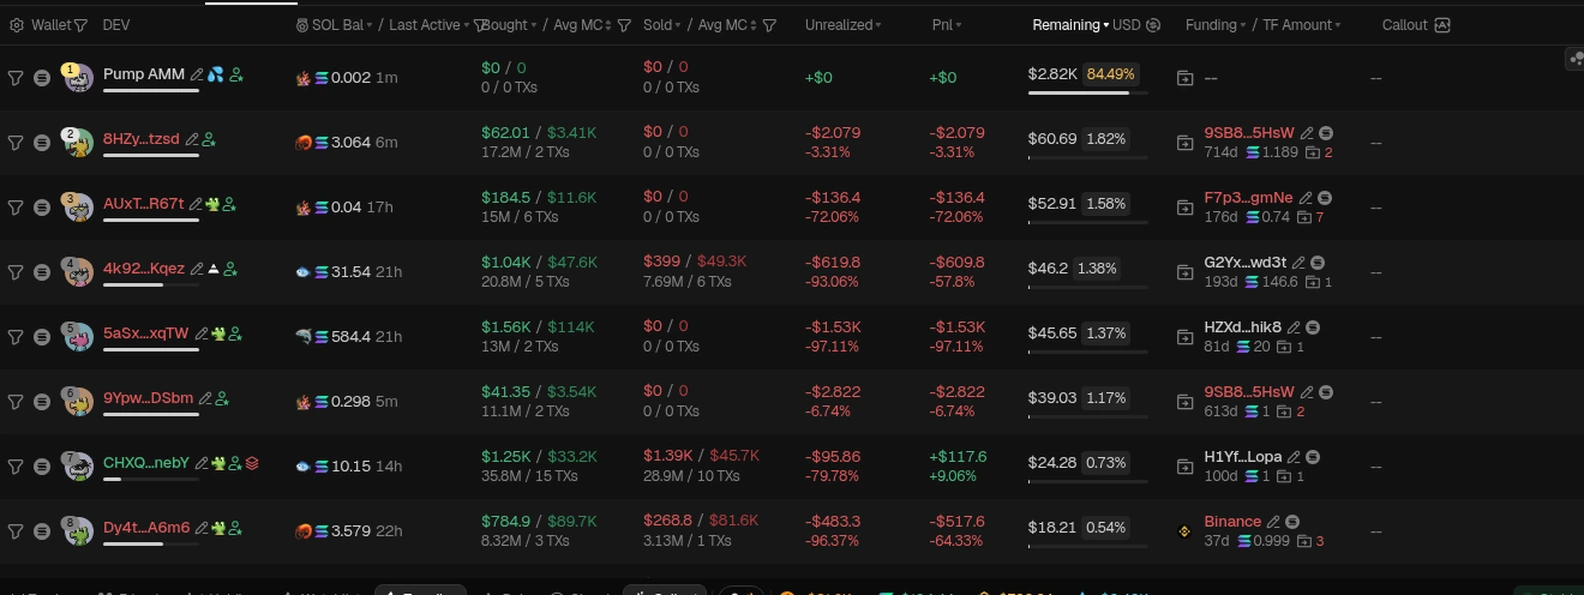Screen dimensions: 1584x595
Task: Filter by the 8HZy...tzsd wallet row
Action: tap(15, 142)
